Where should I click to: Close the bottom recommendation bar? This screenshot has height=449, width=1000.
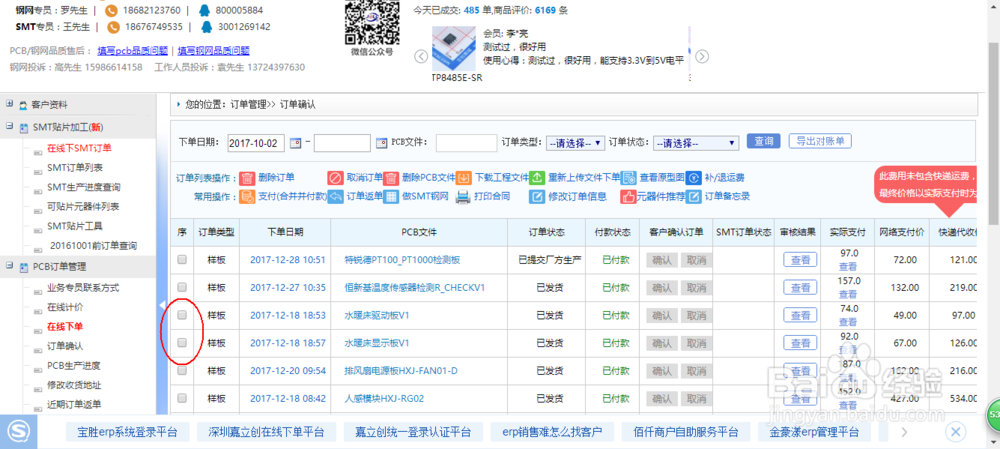tap(955, 432)
